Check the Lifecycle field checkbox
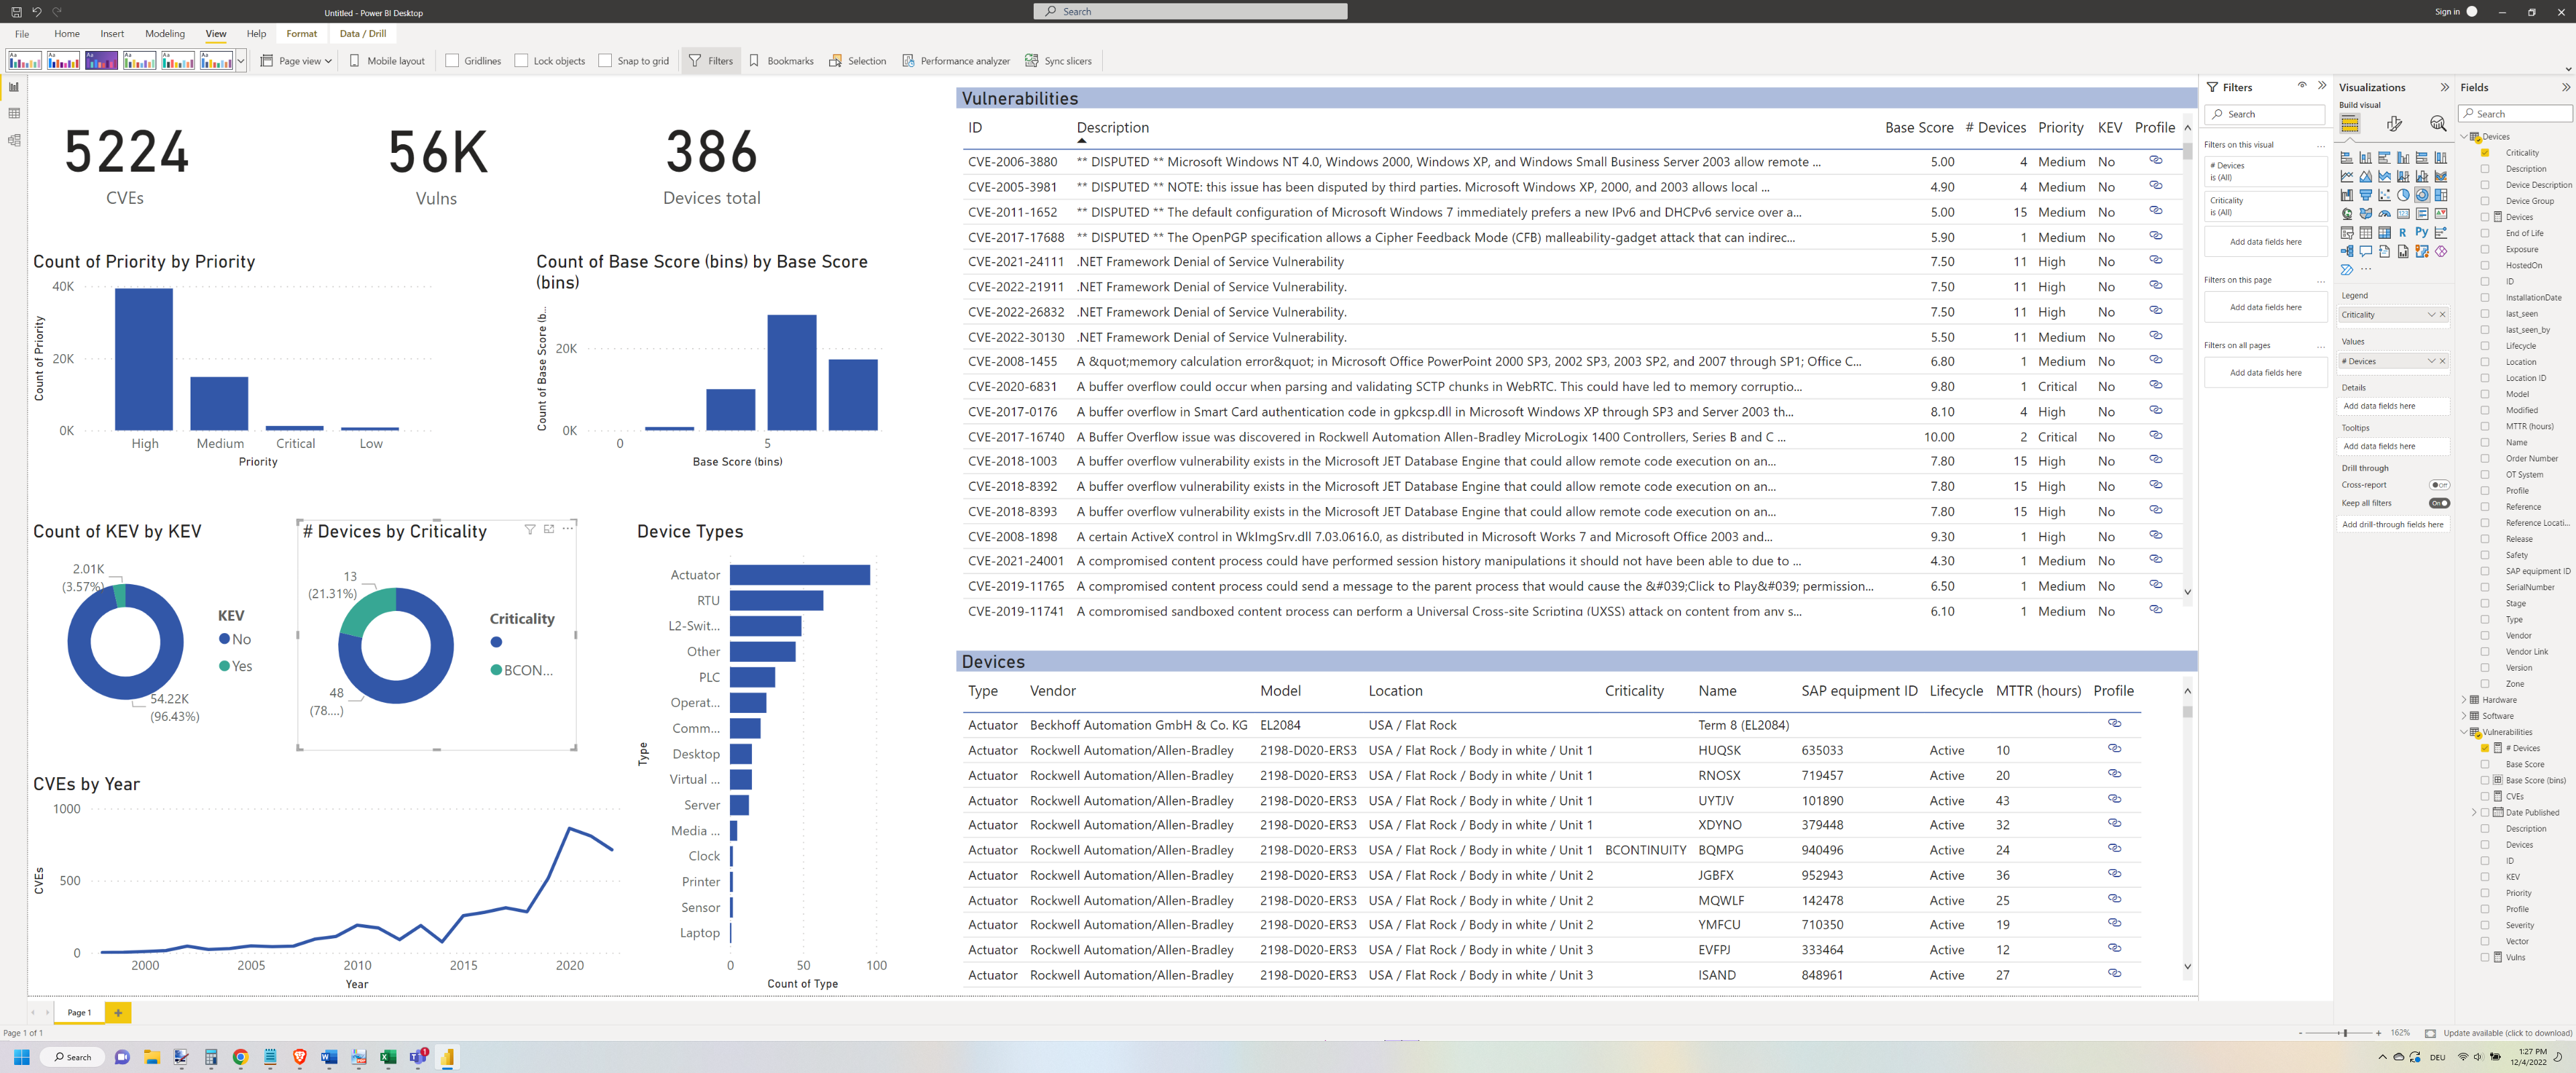The width and height of the screenshot is (2576, 1073). tap(2485, 346)
